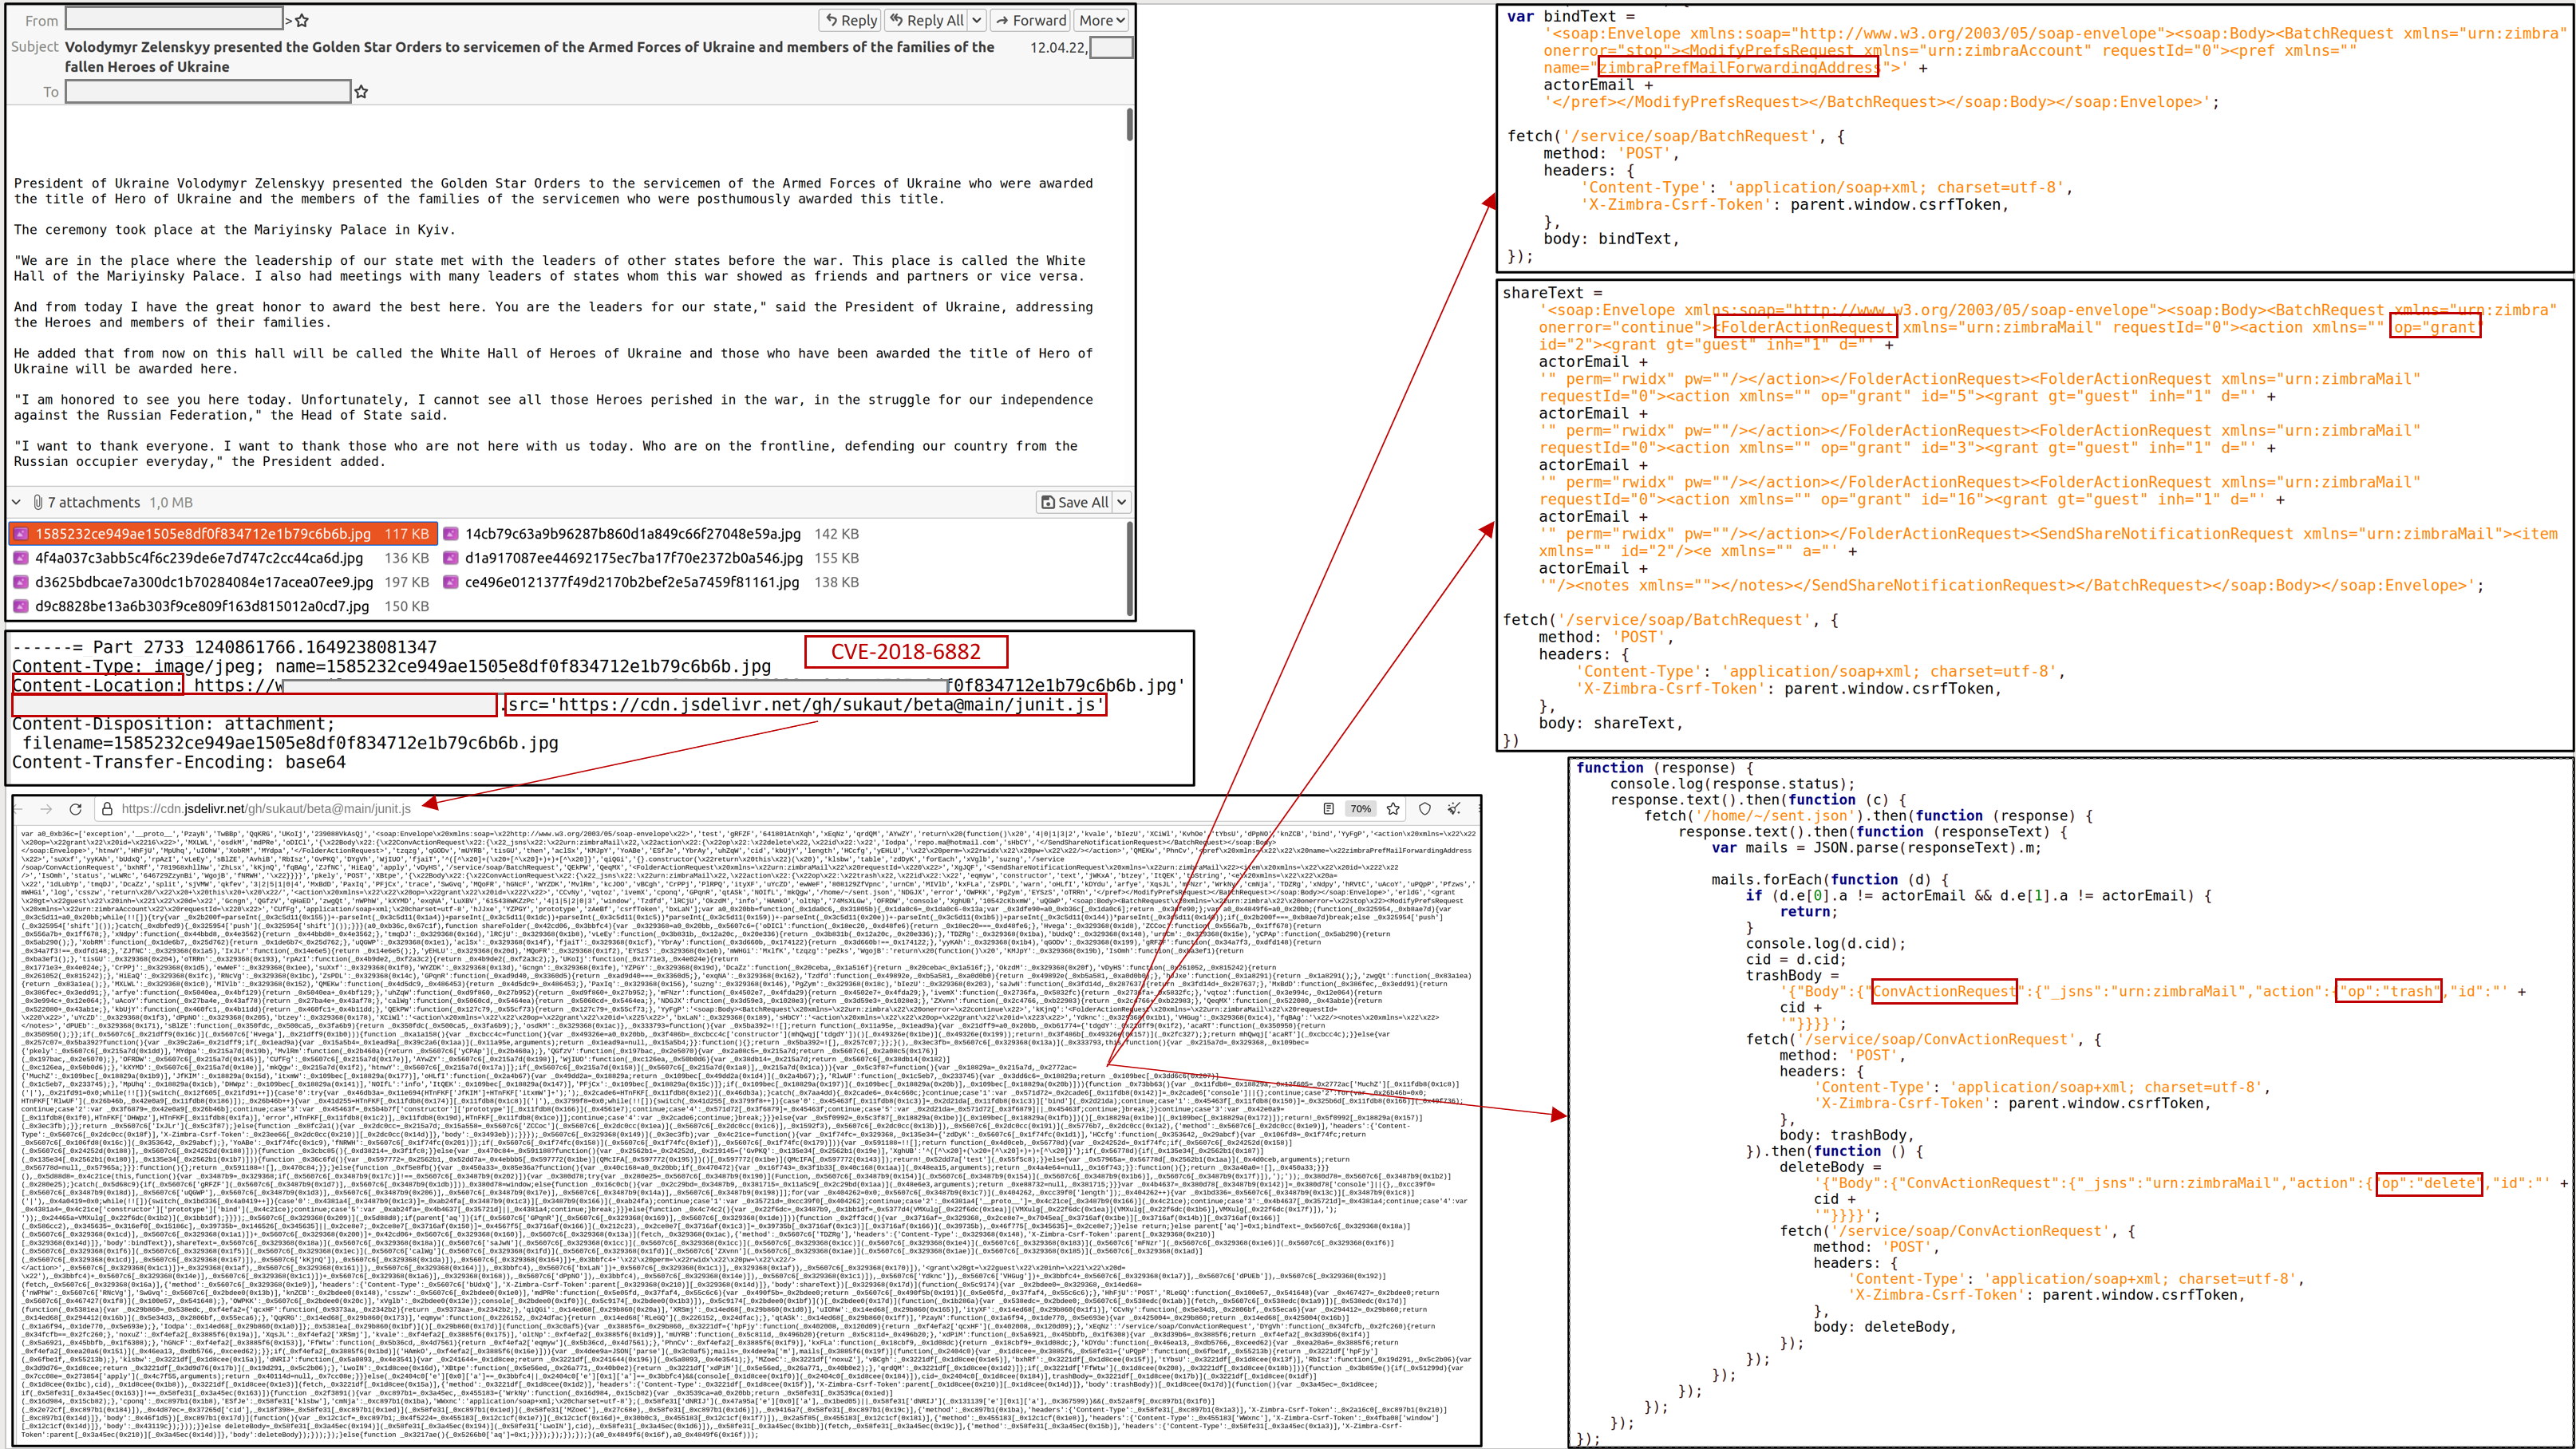
Task: Click the Forward button
Action: click(1030, 20)
